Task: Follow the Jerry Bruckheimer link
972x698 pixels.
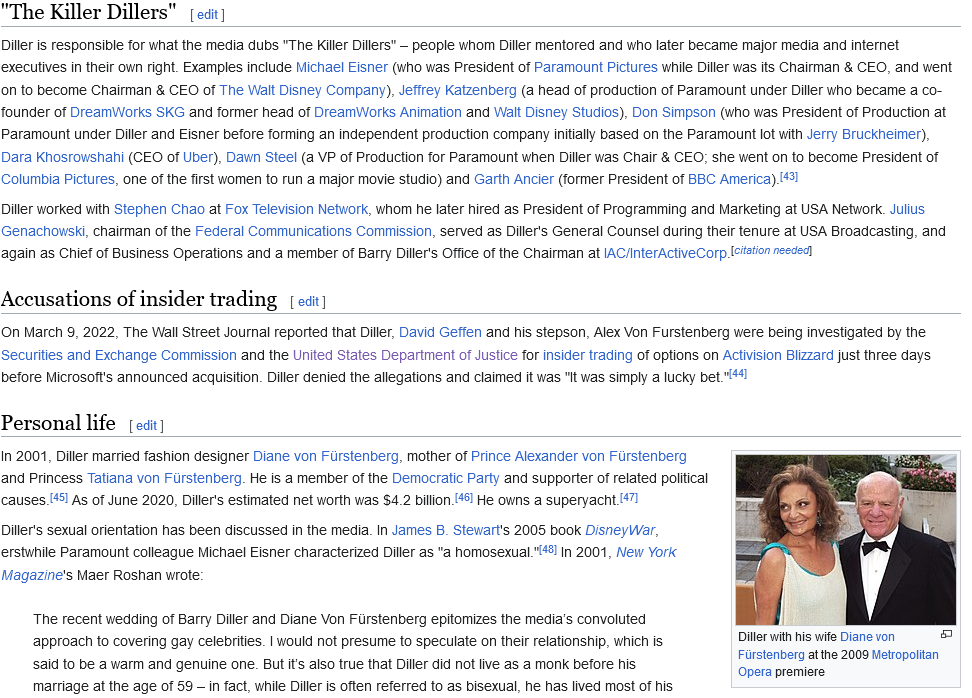Action: pyautogui.click(x=864, y=135)
